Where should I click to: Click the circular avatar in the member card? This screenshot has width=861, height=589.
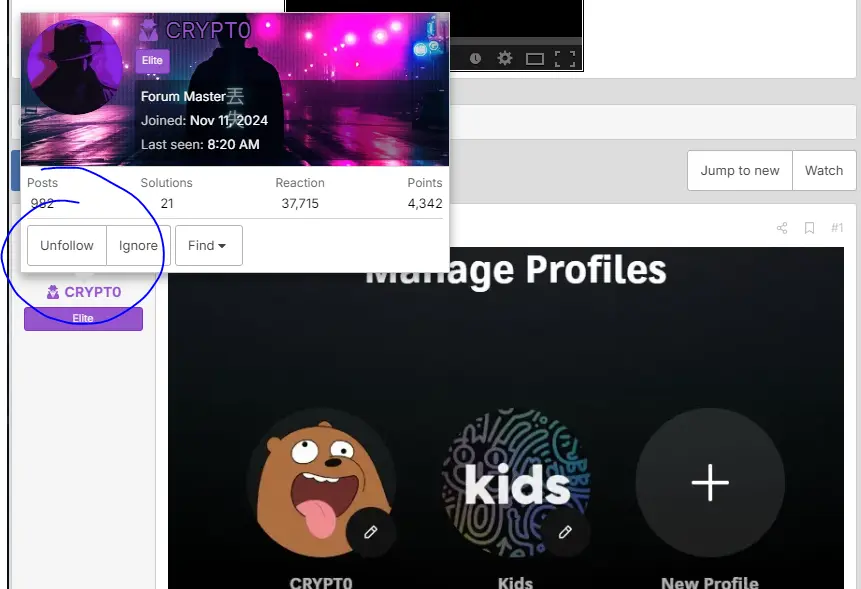point(75,67)
